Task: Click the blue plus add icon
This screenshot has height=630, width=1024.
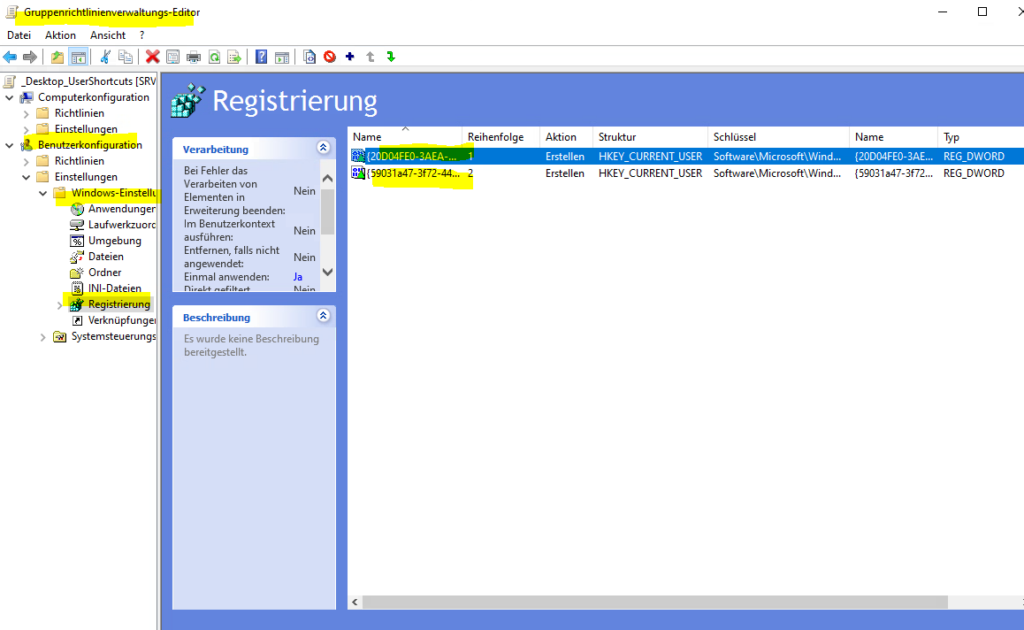Action: [x=350, y=57]
